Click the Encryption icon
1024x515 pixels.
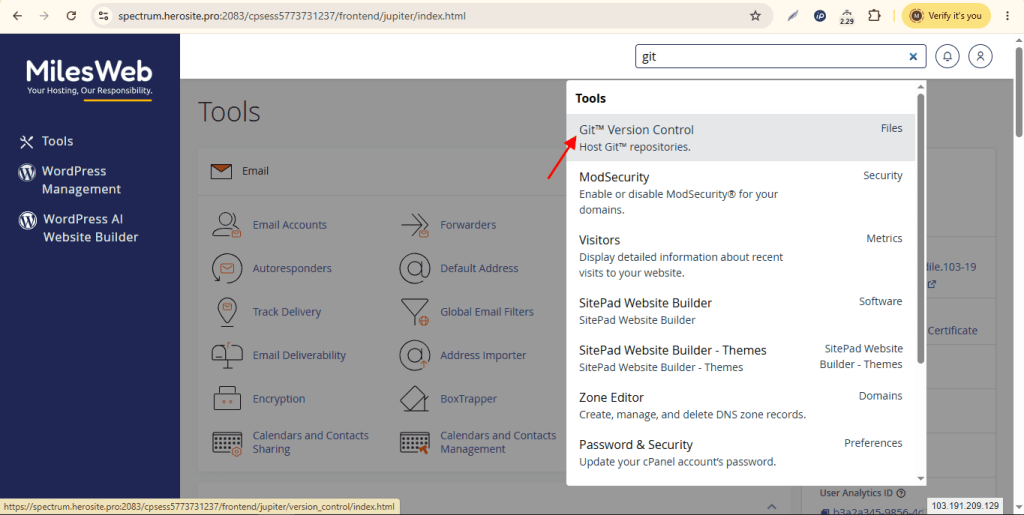click(227, 399)
